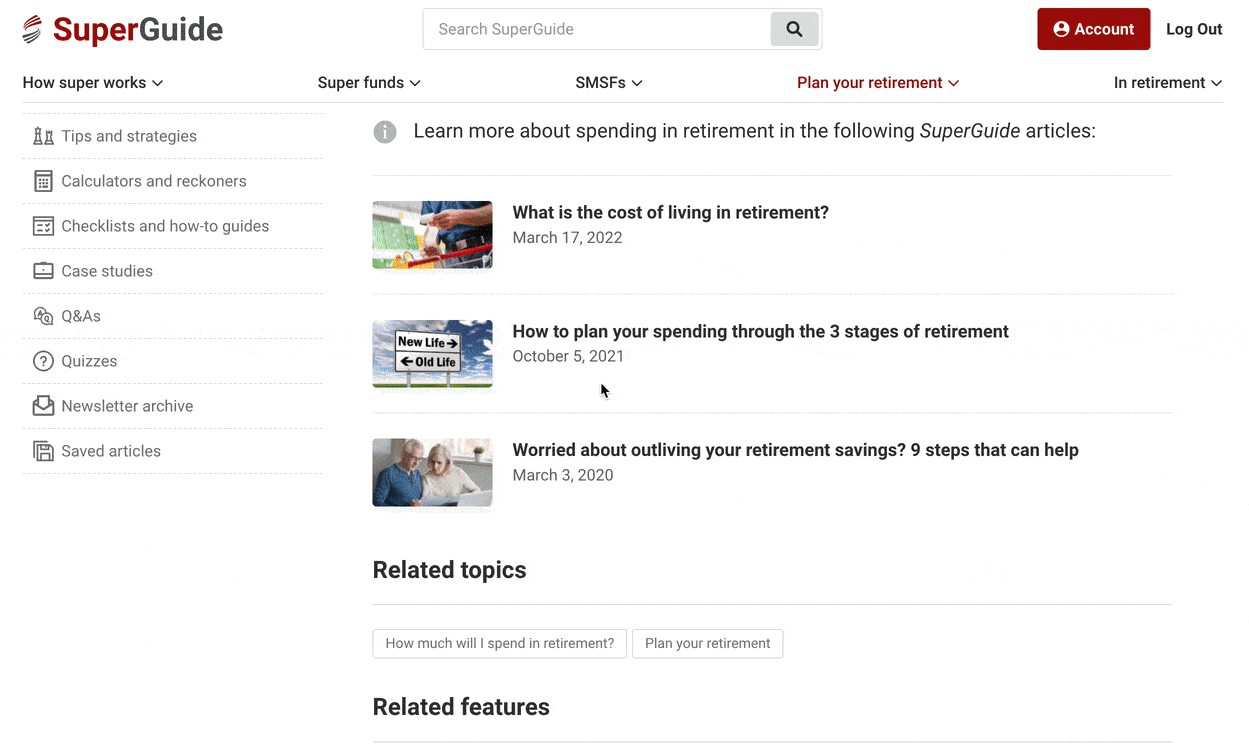Click the Checklists and how-to guides icon
The image size is (1249, 756).
click(x=43, y=226)
